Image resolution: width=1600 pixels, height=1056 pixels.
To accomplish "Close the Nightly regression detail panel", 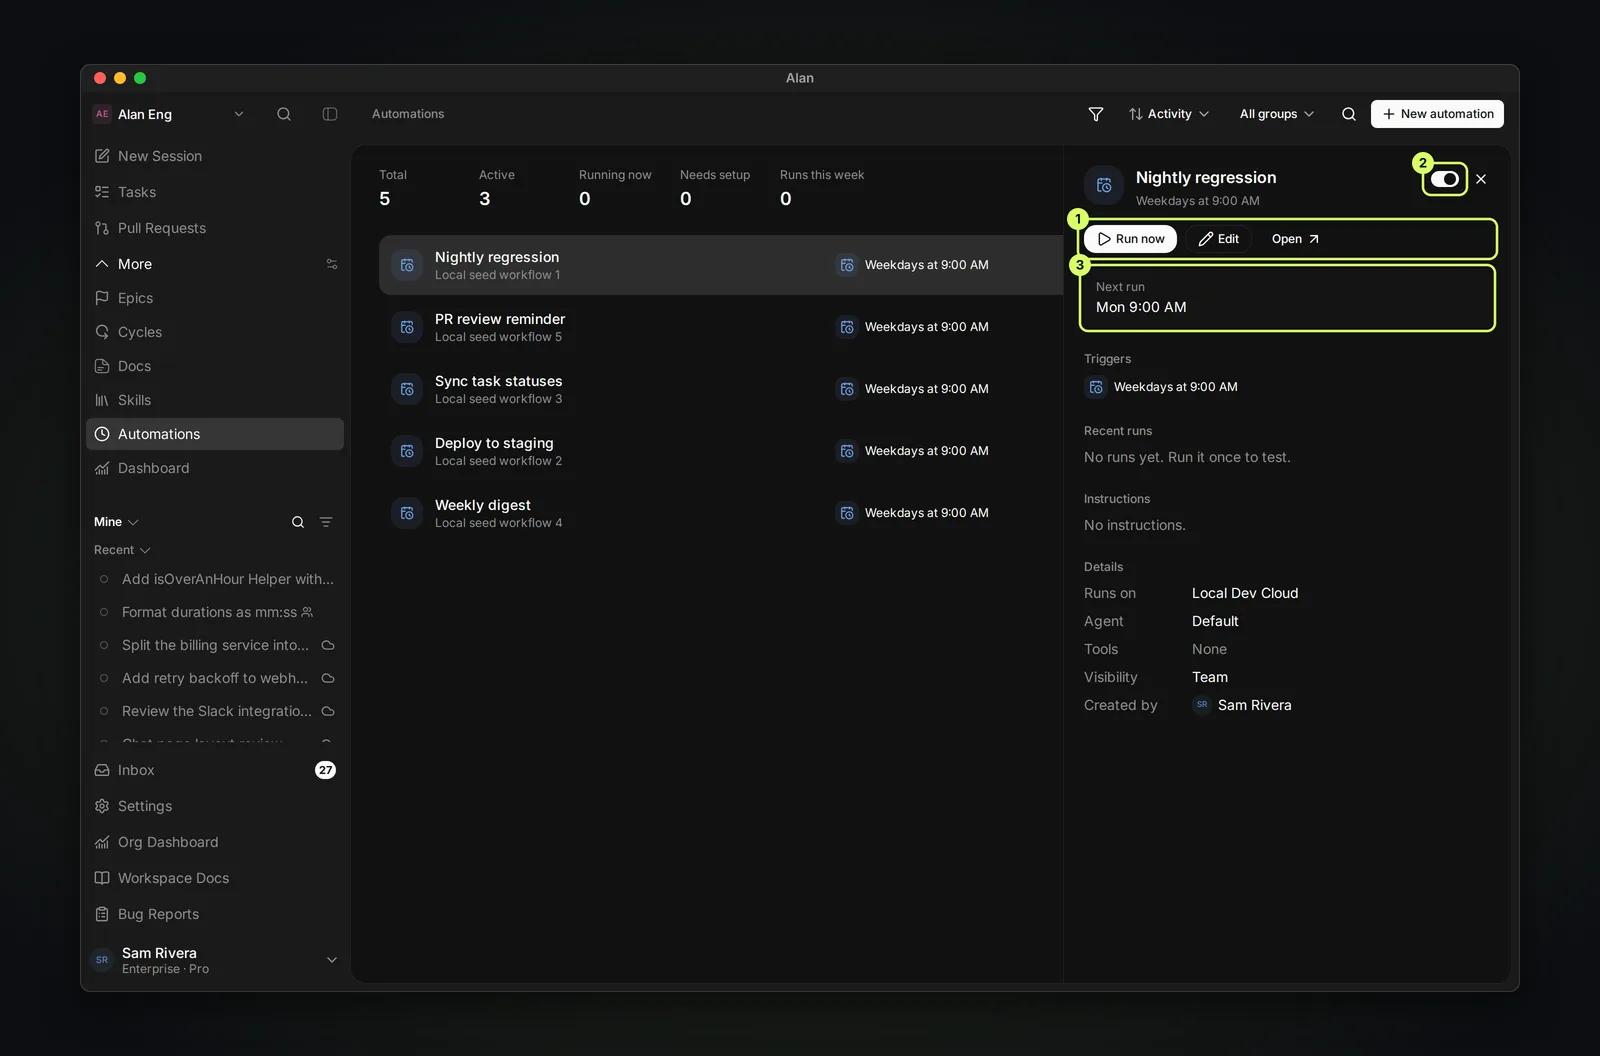I will 1481,179.
